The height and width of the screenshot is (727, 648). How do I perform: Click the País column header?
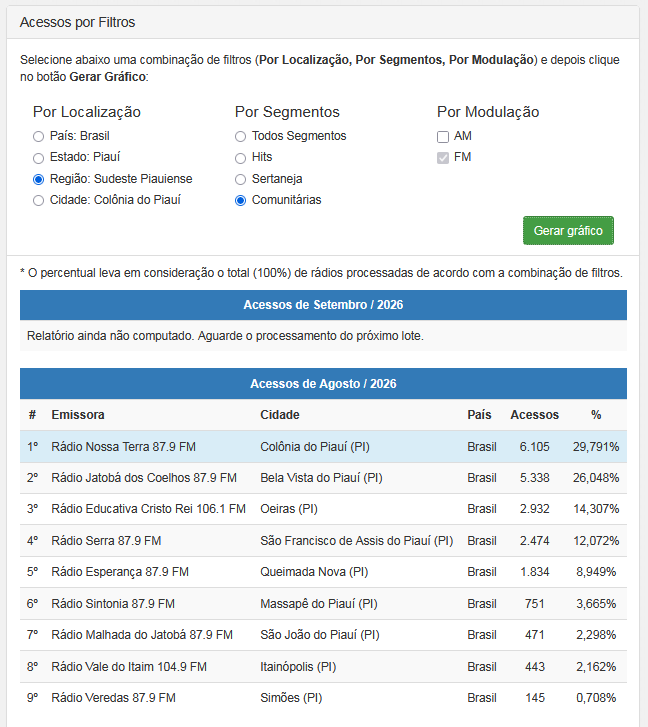tap(479, 415)
